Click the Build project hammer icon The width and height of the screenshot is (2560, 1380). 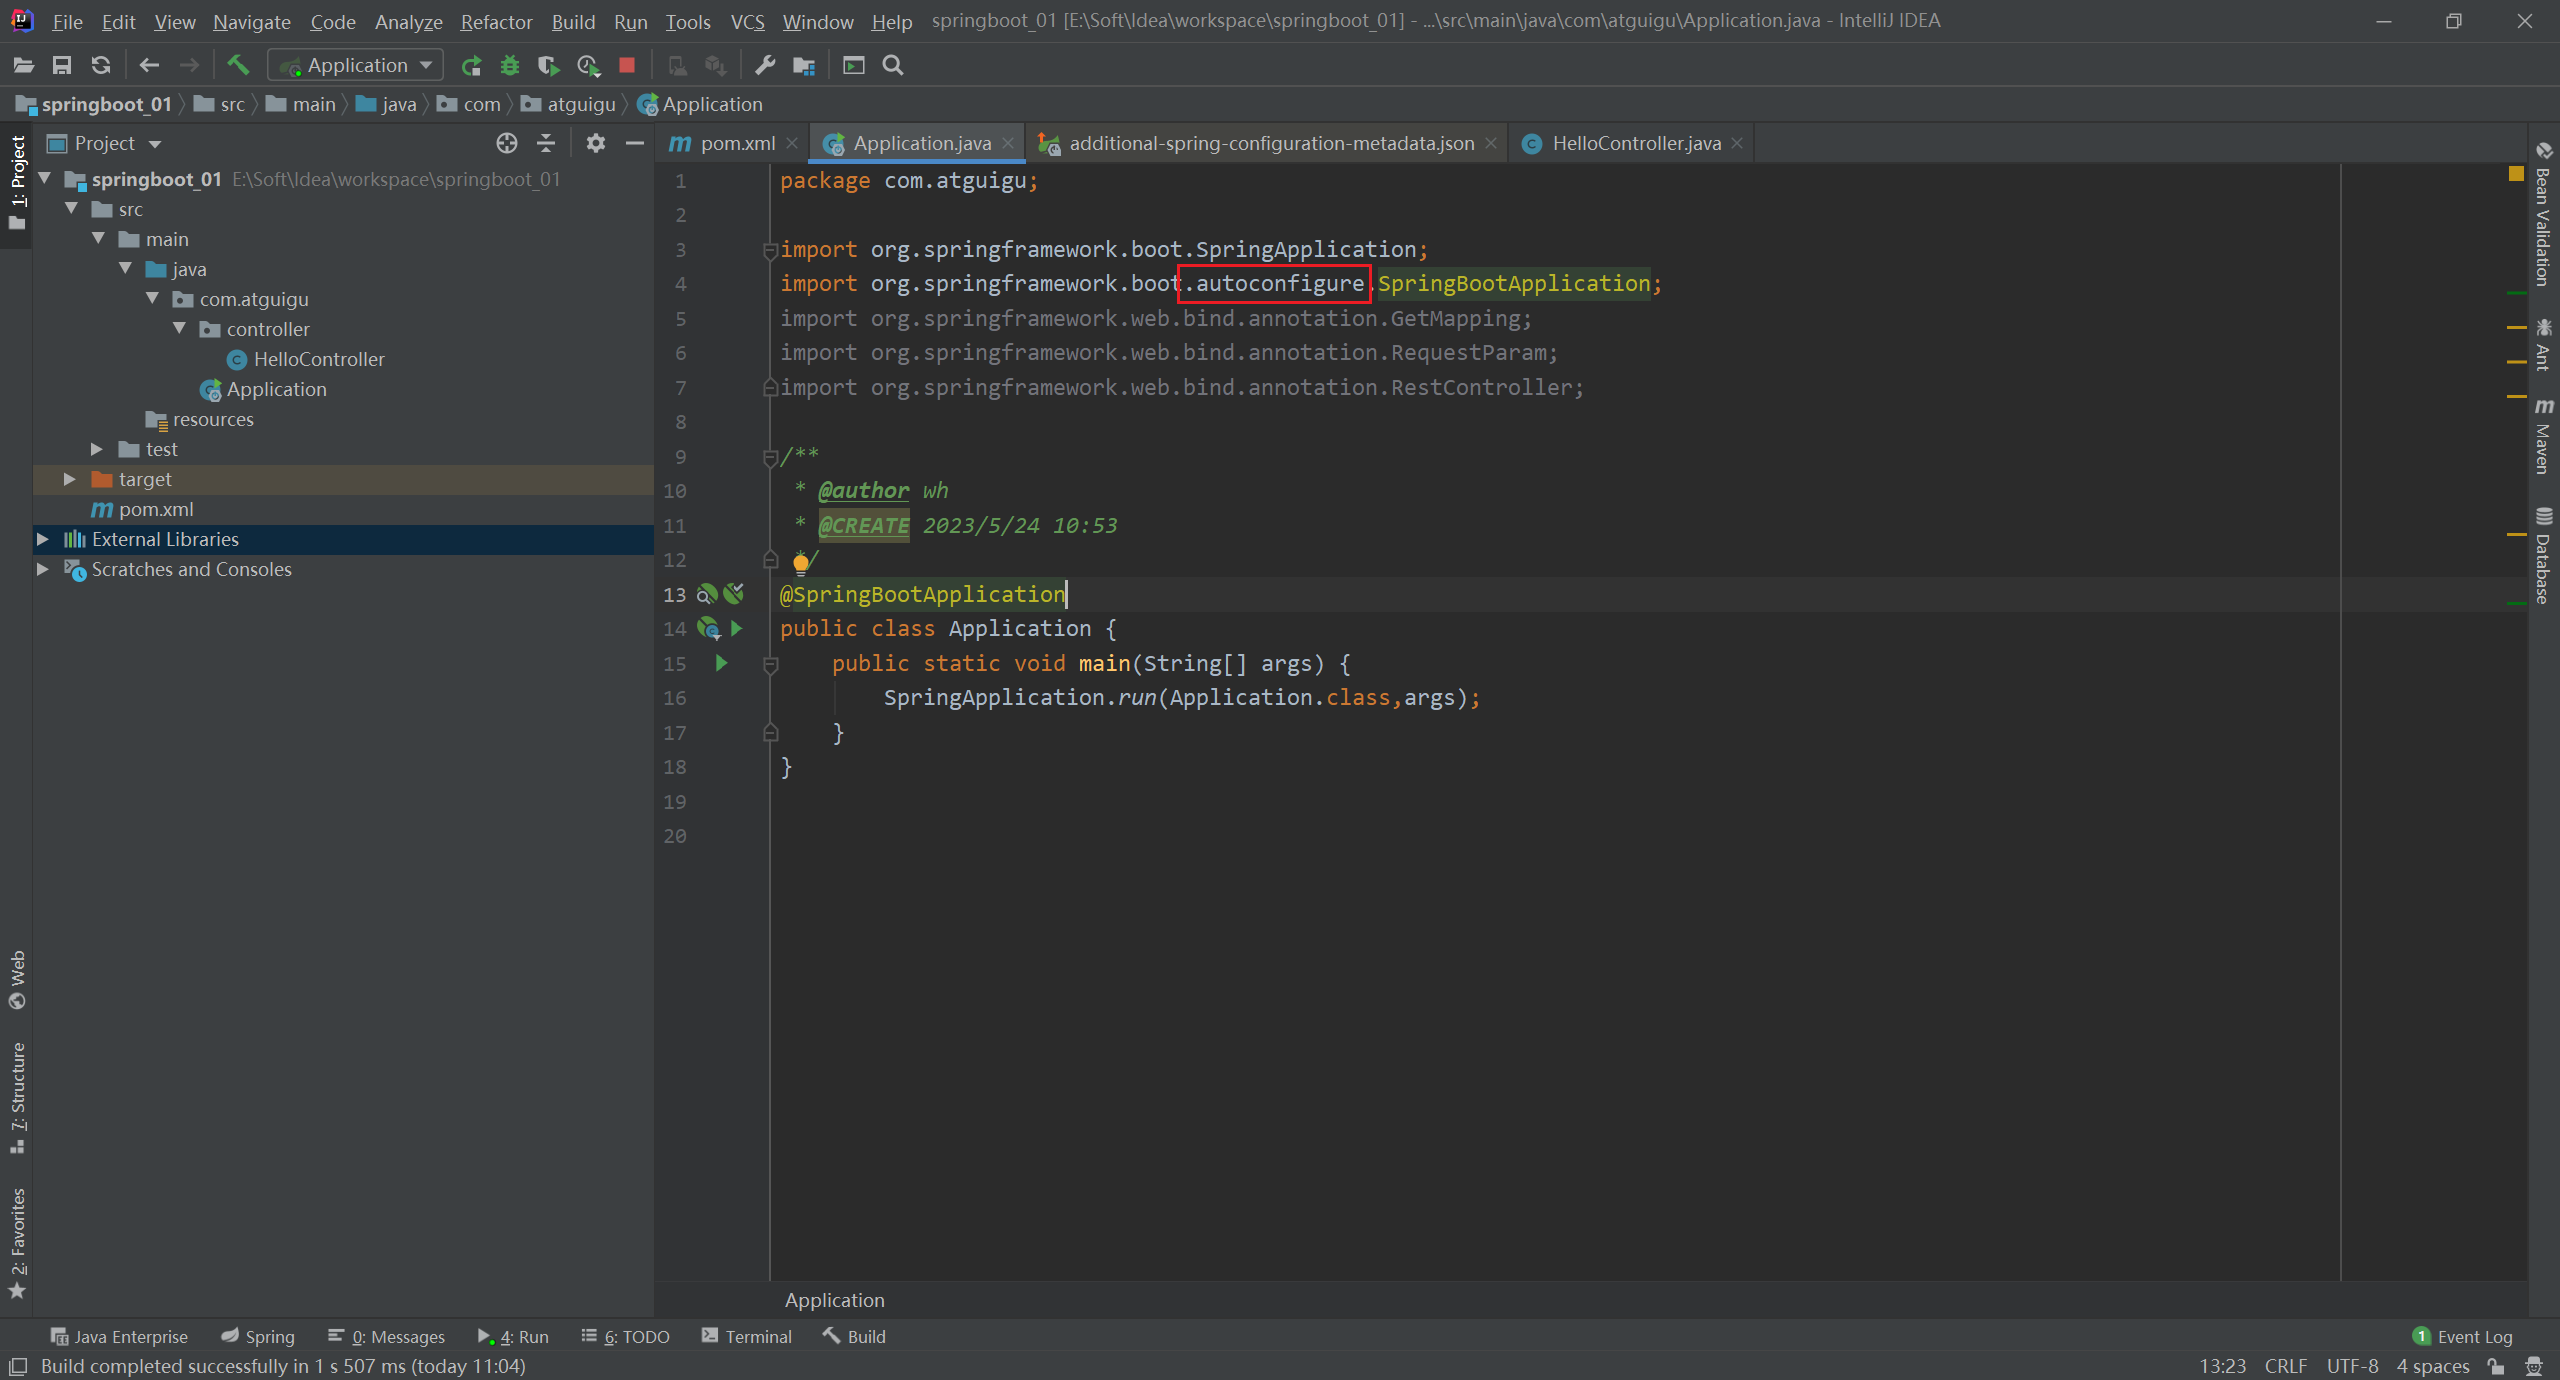pos(238,65)
